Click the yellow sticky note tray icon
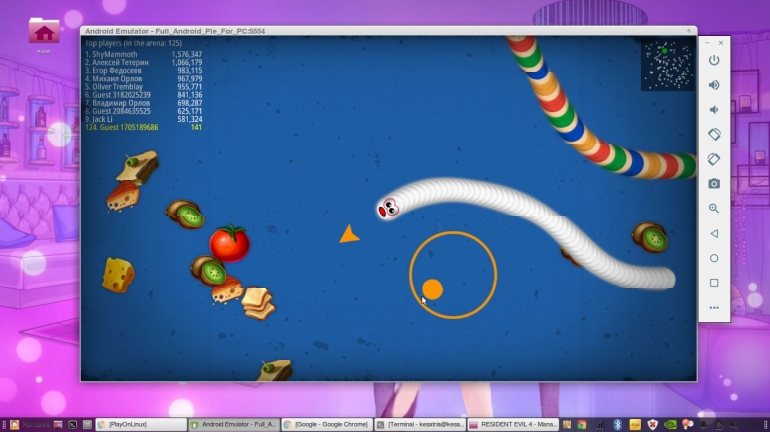 click(x=635, y=425)
